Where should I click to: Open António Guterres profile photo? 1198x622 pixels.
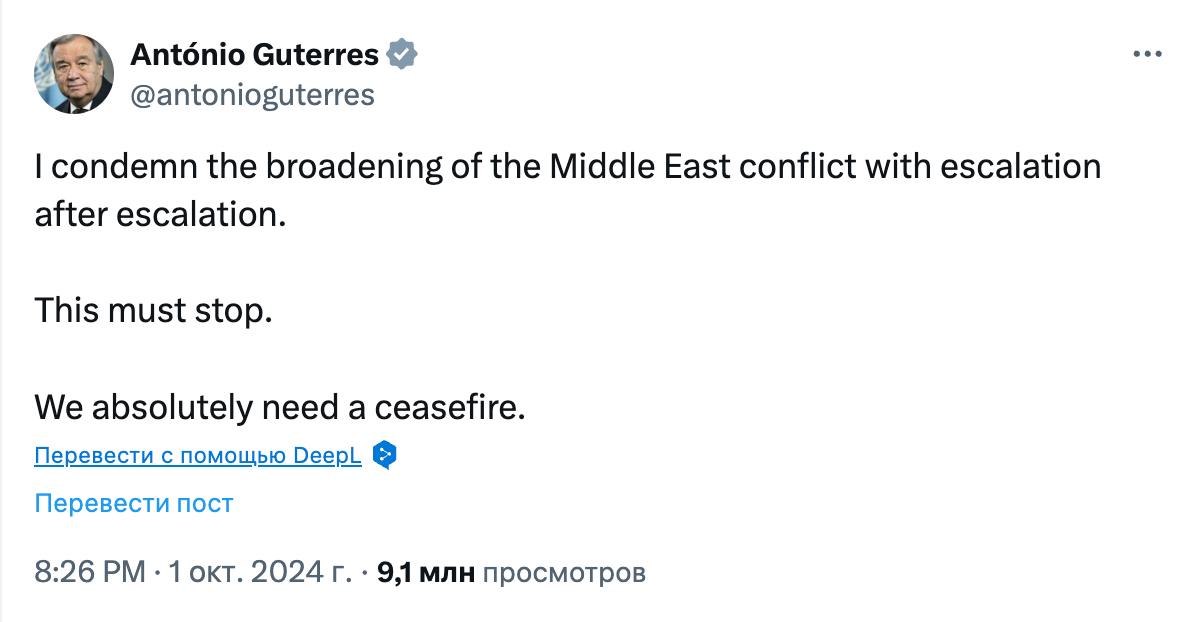tap(74, 74)
